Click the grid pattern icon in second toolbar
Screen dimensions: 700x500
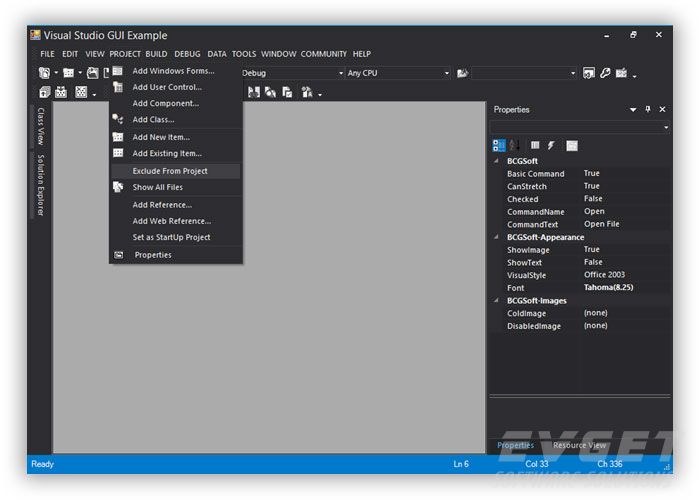(81, 92)
